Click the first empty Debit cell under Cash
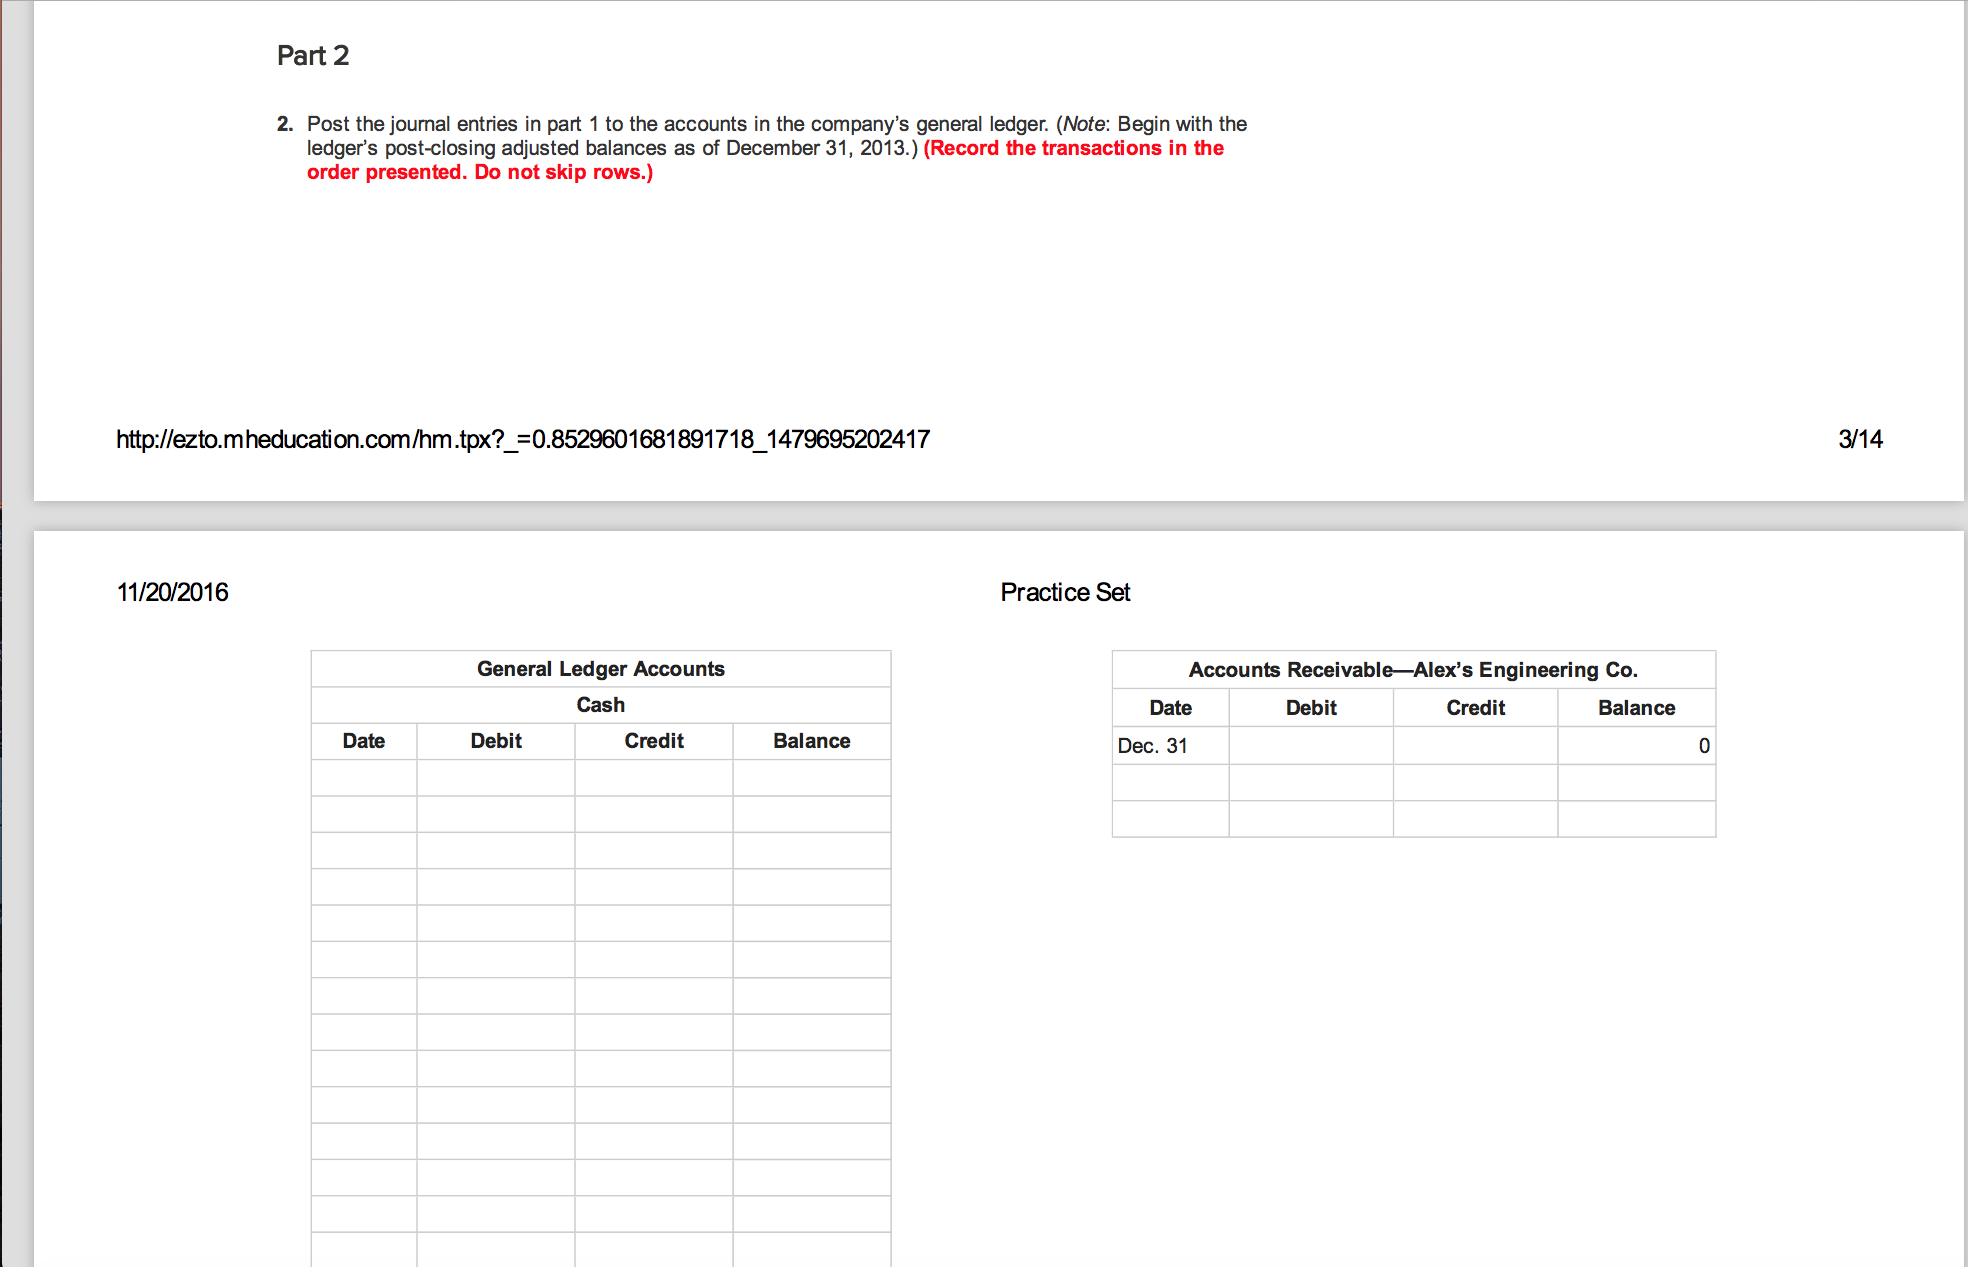Image resolution: width=1968 pixels, height=1267 pixels. [495, 777]
